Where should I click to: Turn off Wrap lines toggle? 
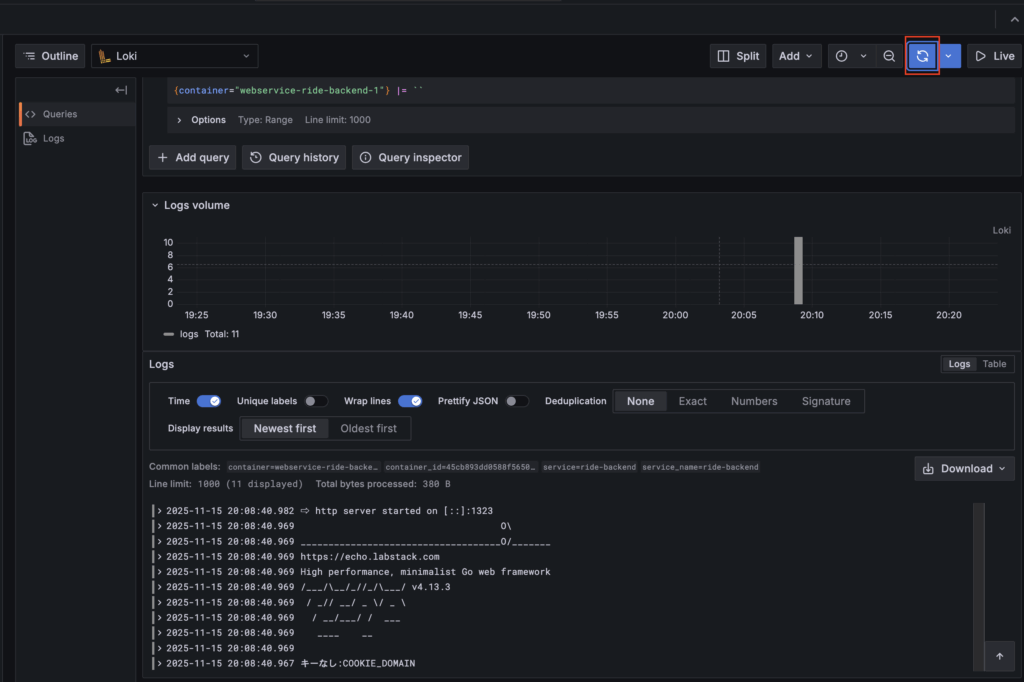(410, 401)
